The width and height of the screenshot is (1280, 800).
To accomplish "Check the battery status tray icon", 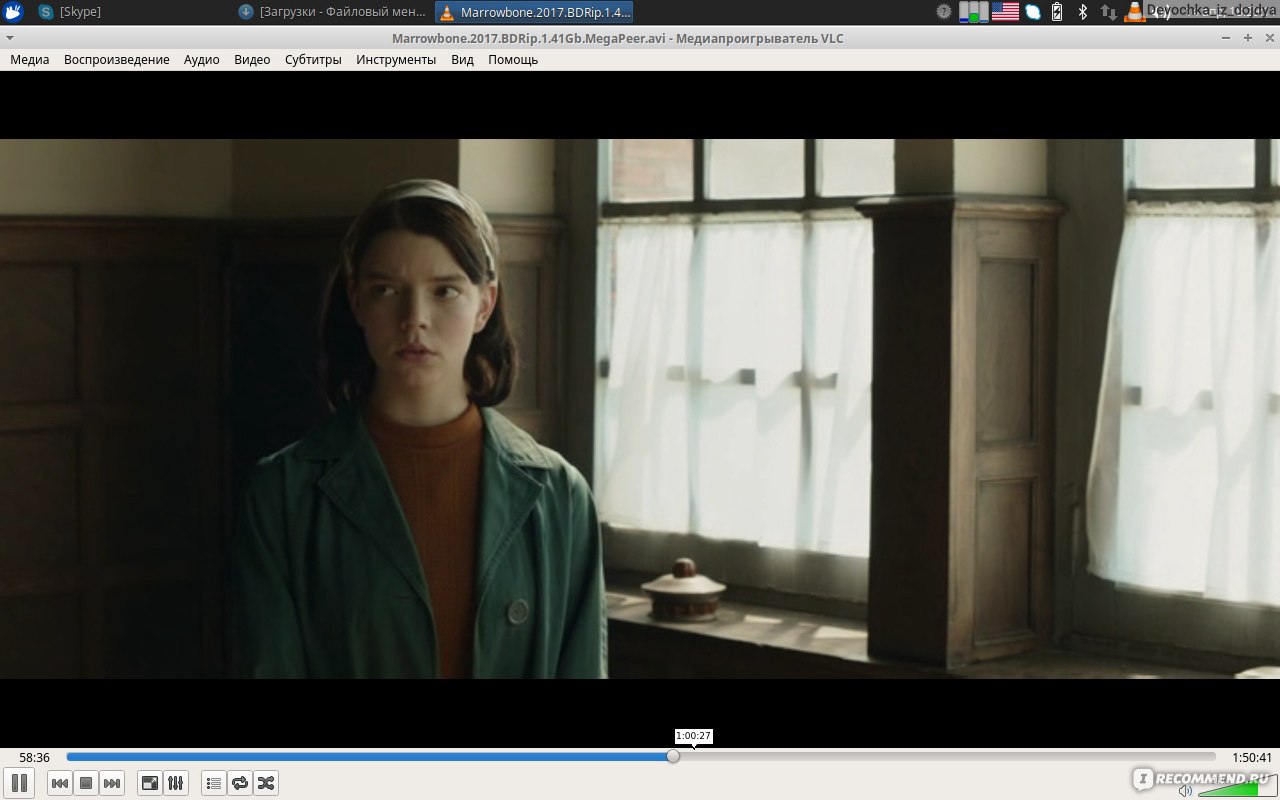I will (1057, 12).
